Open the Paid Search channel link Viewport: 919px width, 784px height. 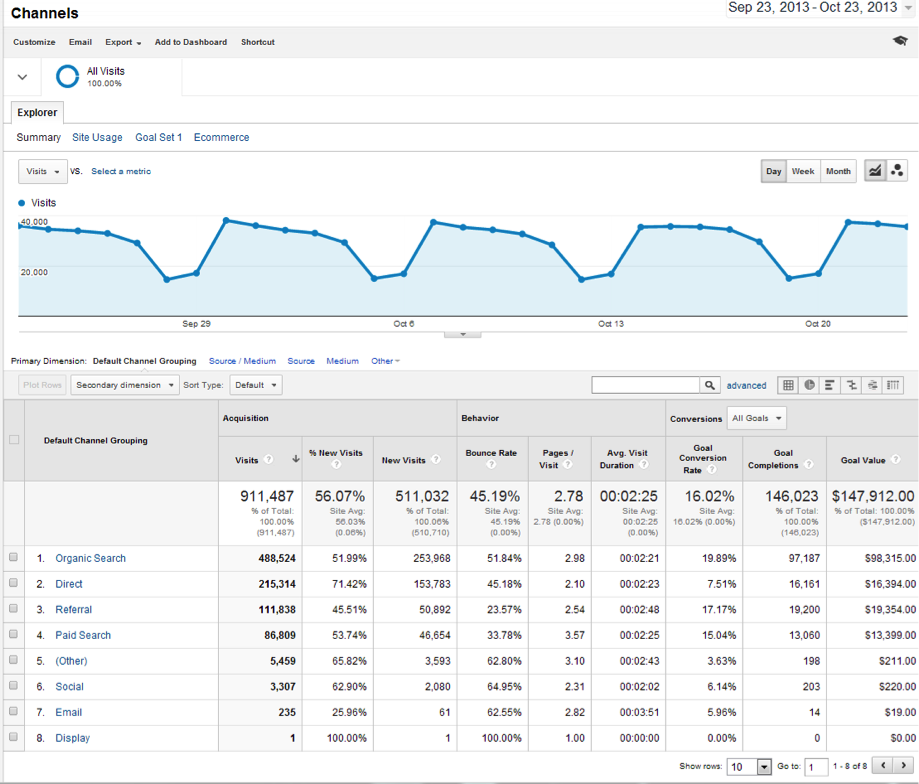[83, 635]
